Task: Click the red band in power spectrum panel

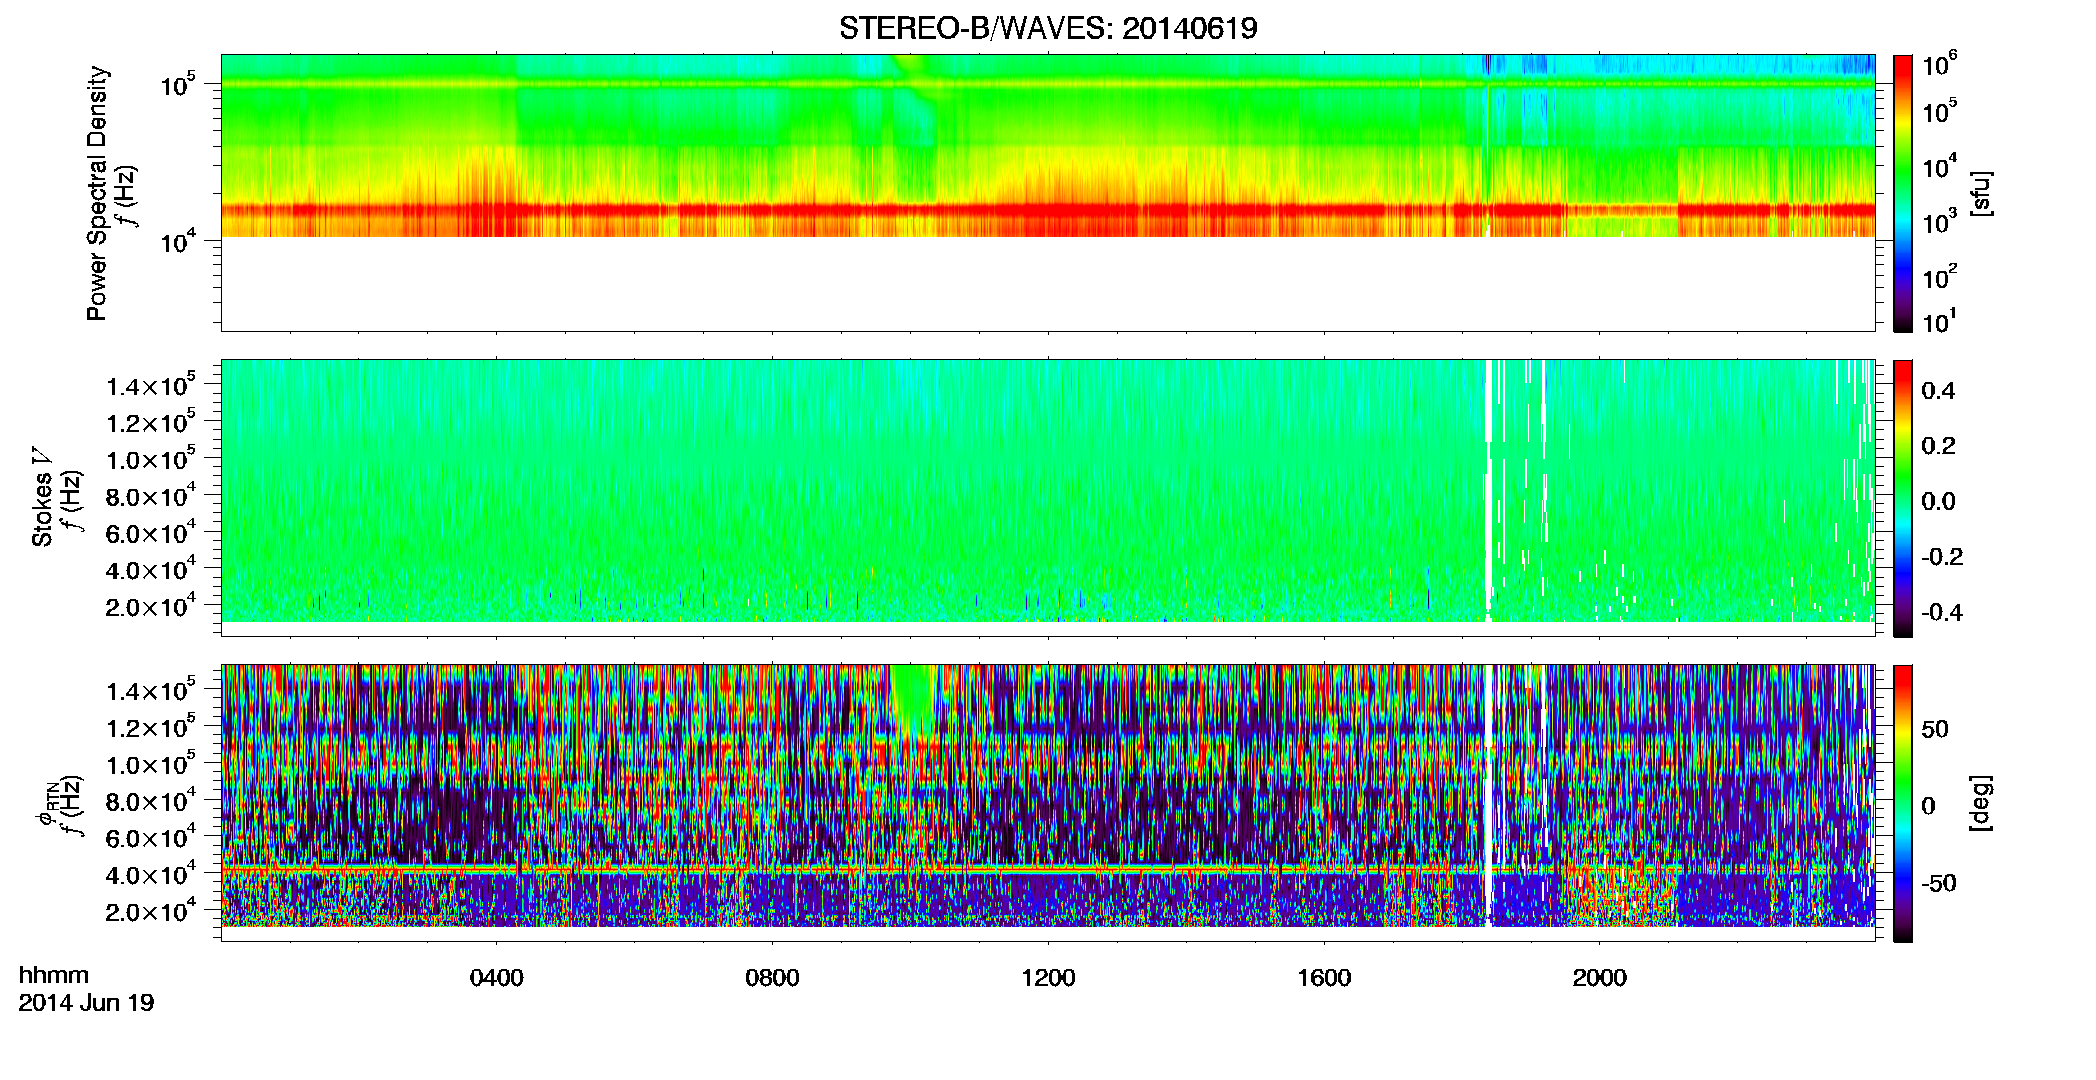Action: pos(1047,210)
